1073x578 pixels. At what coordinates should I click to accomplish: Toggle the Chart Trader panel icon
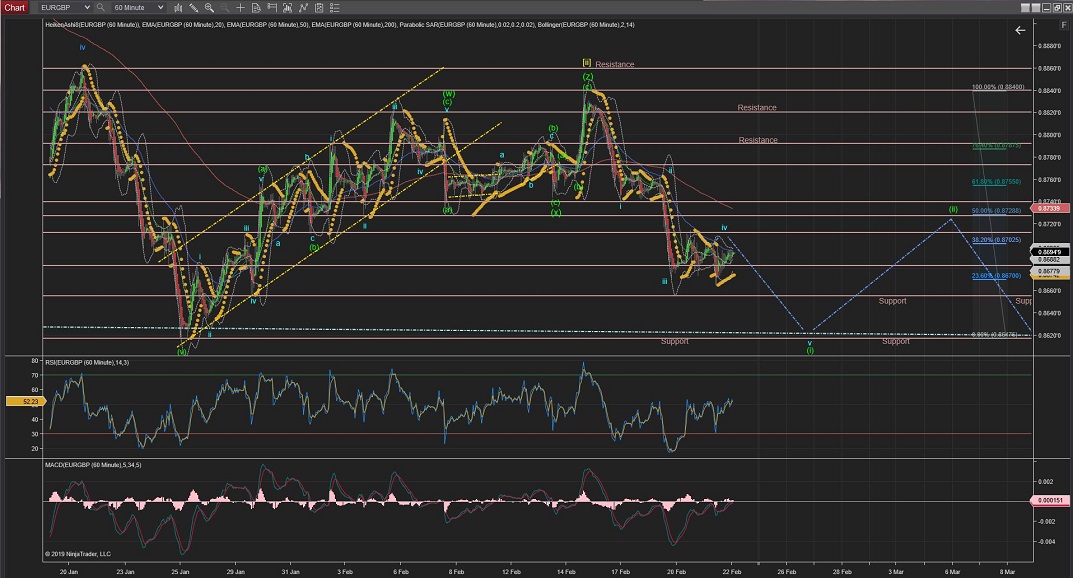click(272, 8)
